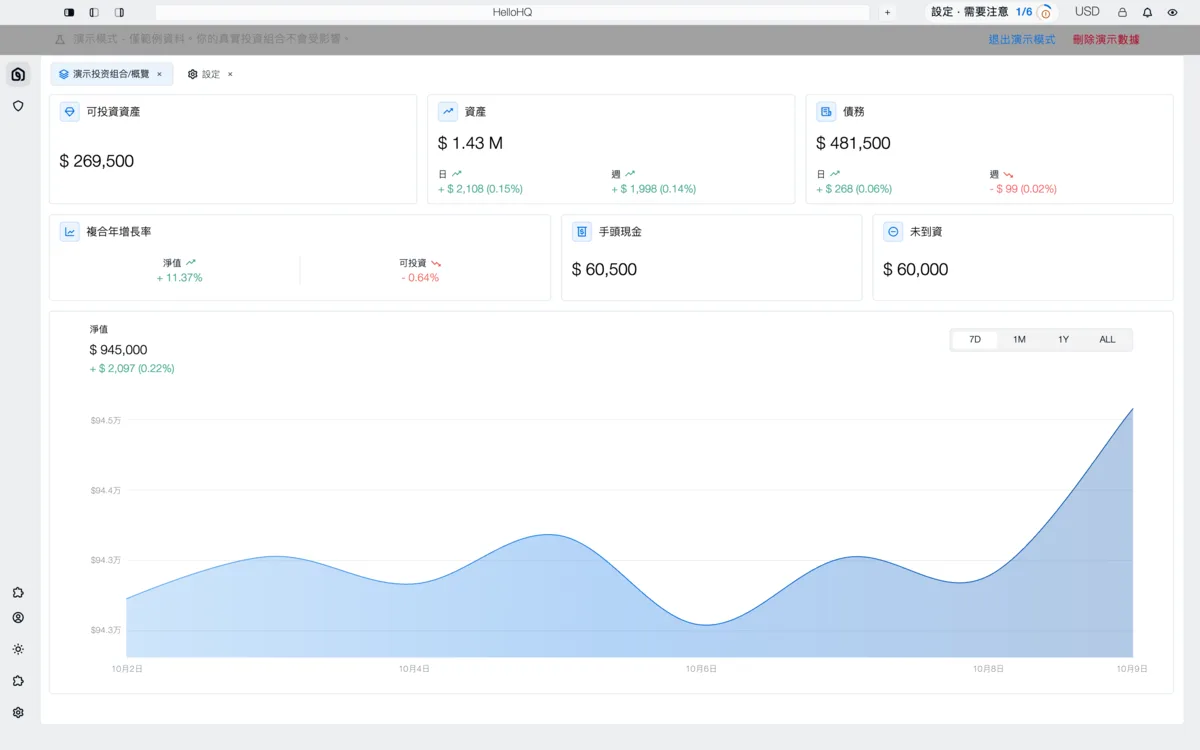
Task: Click 退出演示模式 link
Action: tap(1022, 40)
